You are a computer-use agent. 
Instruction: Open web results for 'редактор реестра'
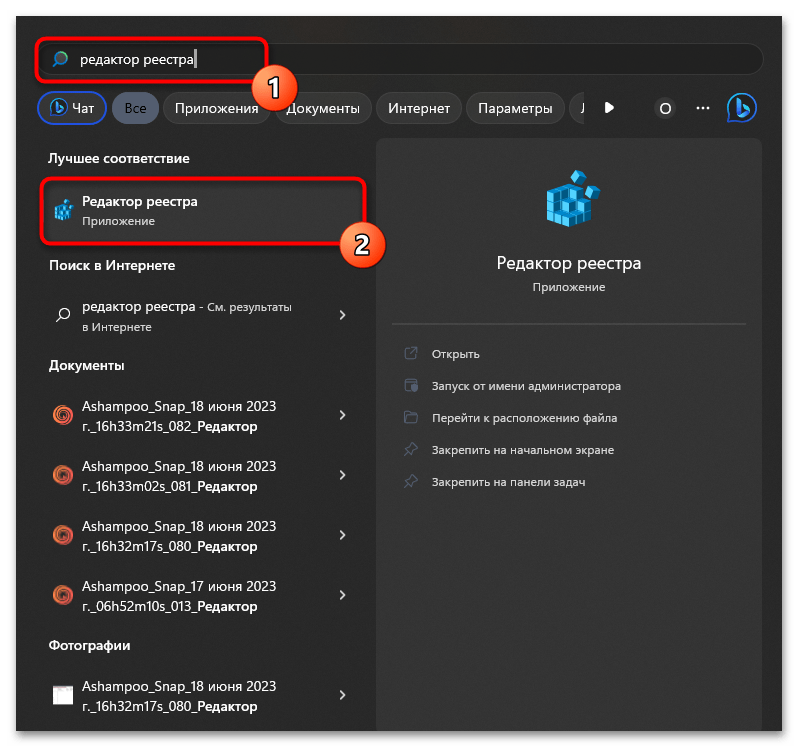(x=187, y=316)
